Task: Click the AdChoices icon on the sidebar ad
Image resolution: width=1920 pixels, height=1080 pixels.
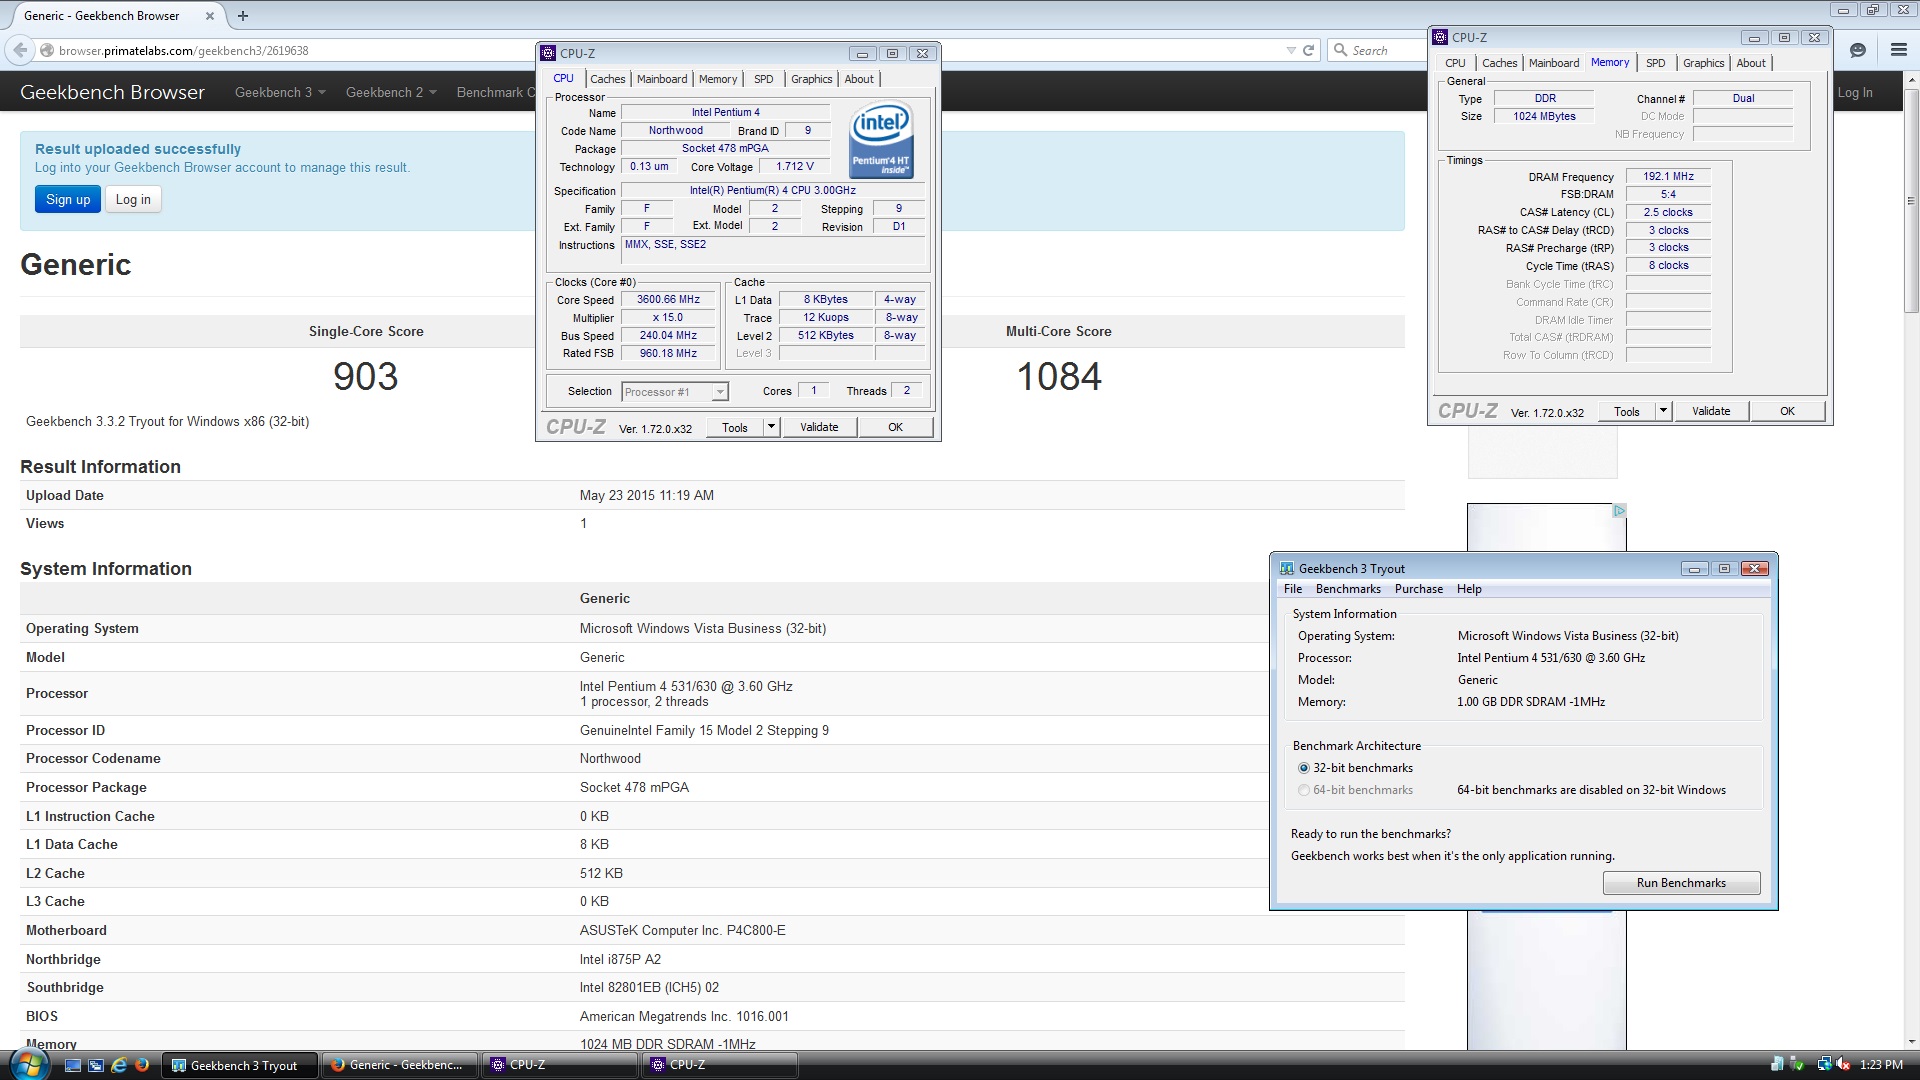Action: pyautogui.click(x=1619, y=511)
